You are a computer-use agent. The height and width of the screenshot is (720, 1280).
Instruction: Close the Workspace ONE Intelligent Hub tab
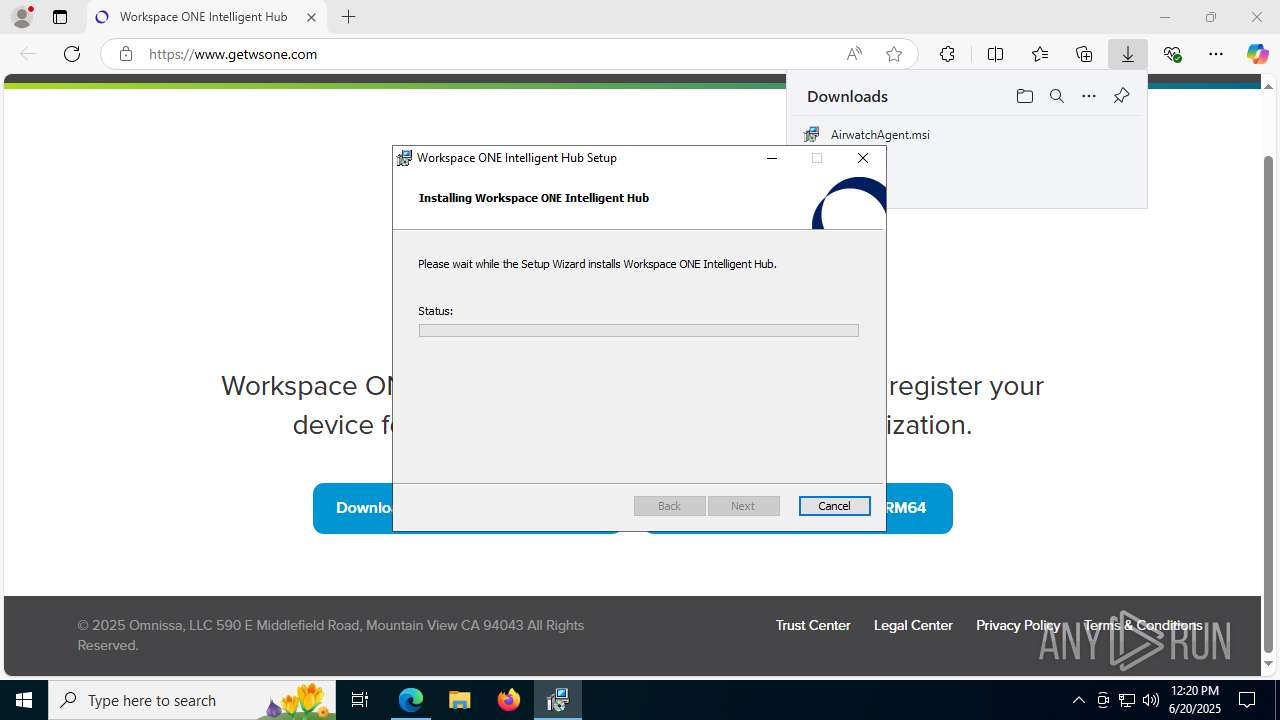tap(311, 17)
